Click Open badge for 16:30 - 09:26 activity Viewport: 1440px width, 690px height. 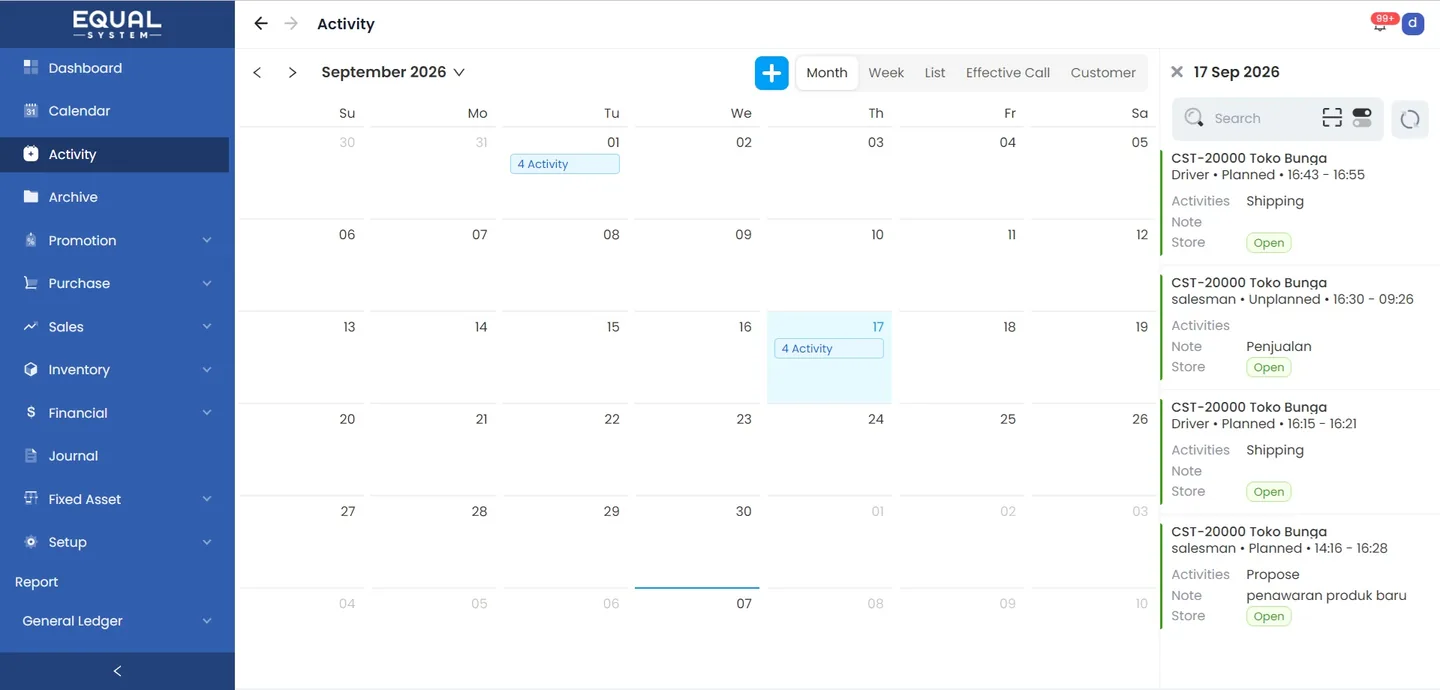click(1269, 367)
